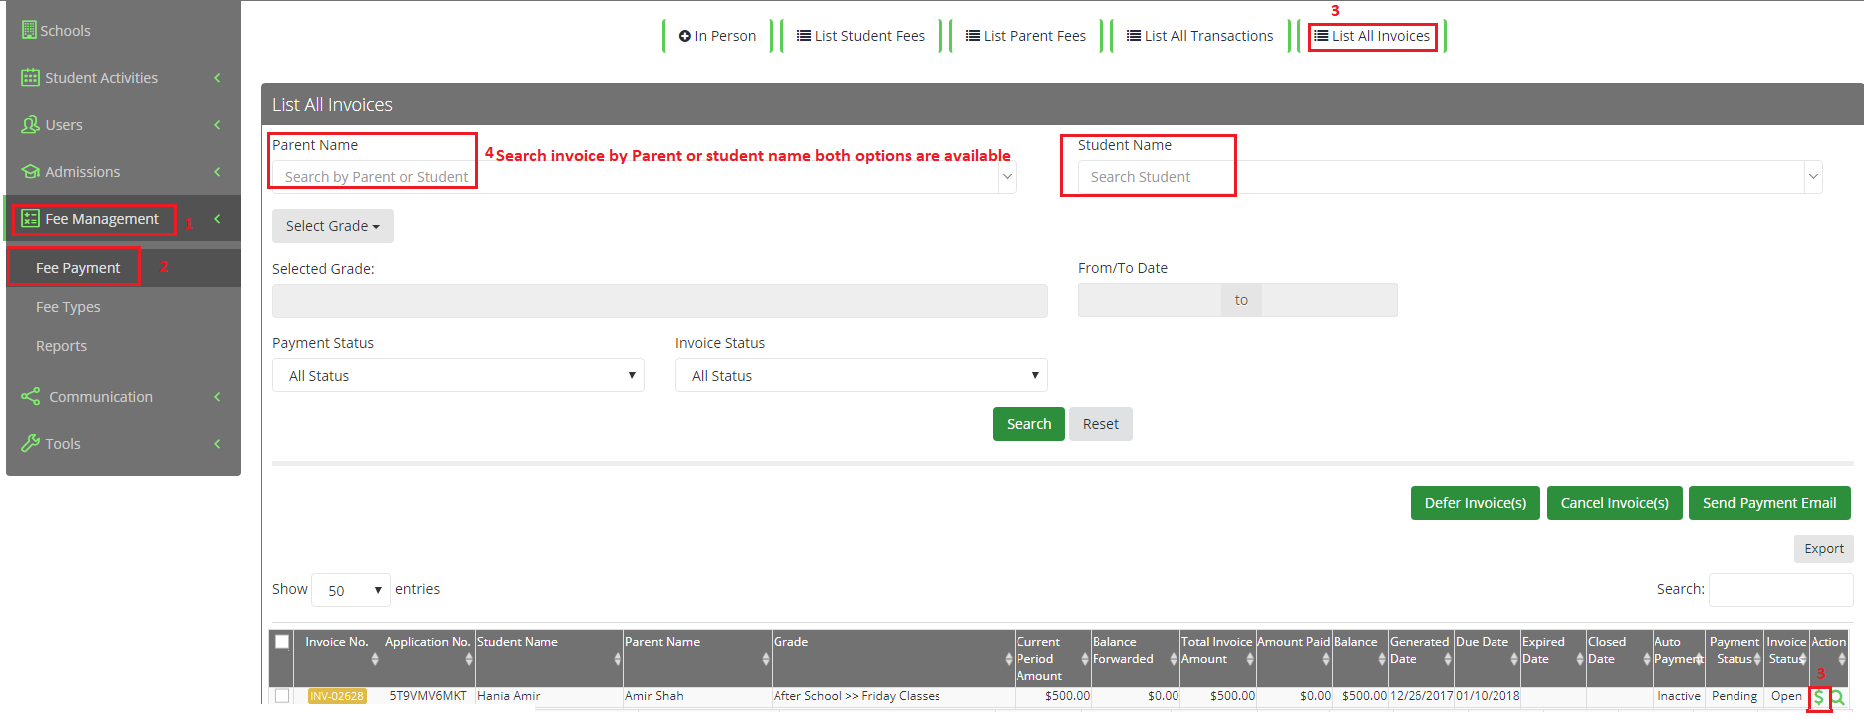Sort by Invoice No. column arrows
Image resolution: width=1864 pixels, height=719 pixels.
pyautogui.click(x=375, y=659)
